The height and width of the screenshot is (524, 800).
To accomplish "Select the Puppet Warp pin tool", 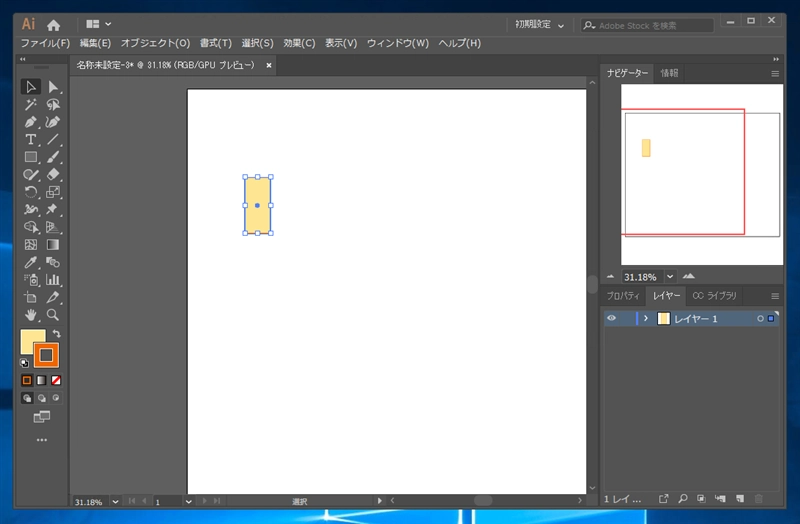I will click(53, 209).
